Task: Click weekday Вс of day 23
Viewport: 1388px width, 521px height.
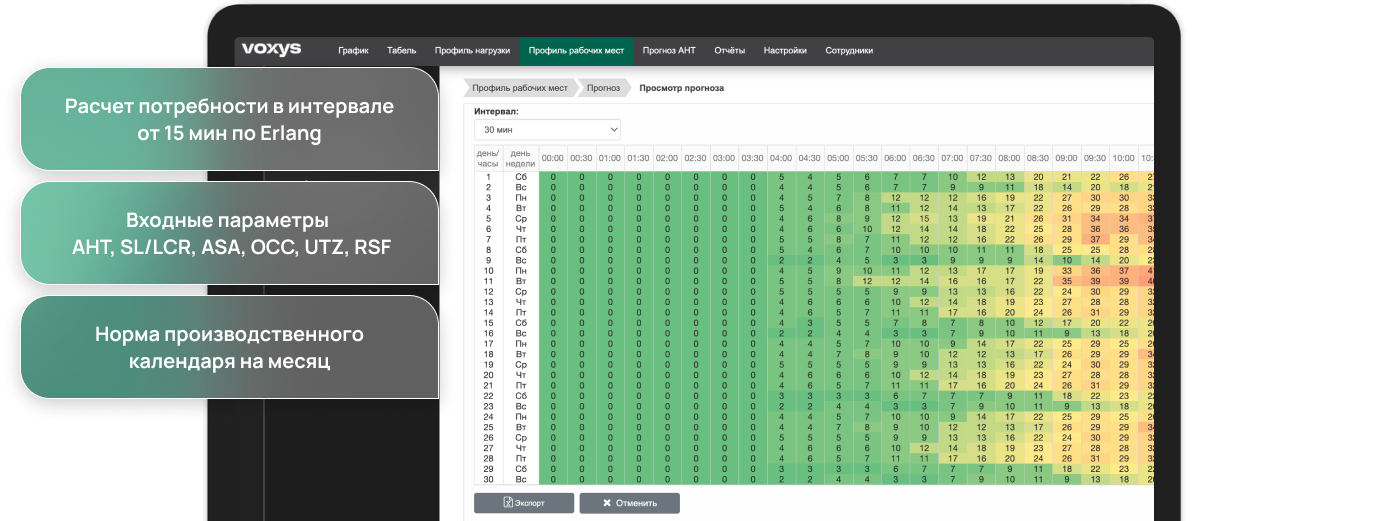Action: pyautogui.click(x=520, y=406)
